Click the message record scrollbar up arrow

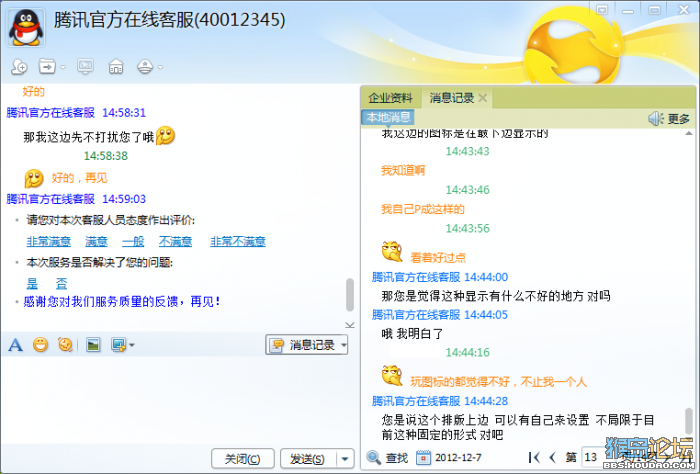click(689, 133)
